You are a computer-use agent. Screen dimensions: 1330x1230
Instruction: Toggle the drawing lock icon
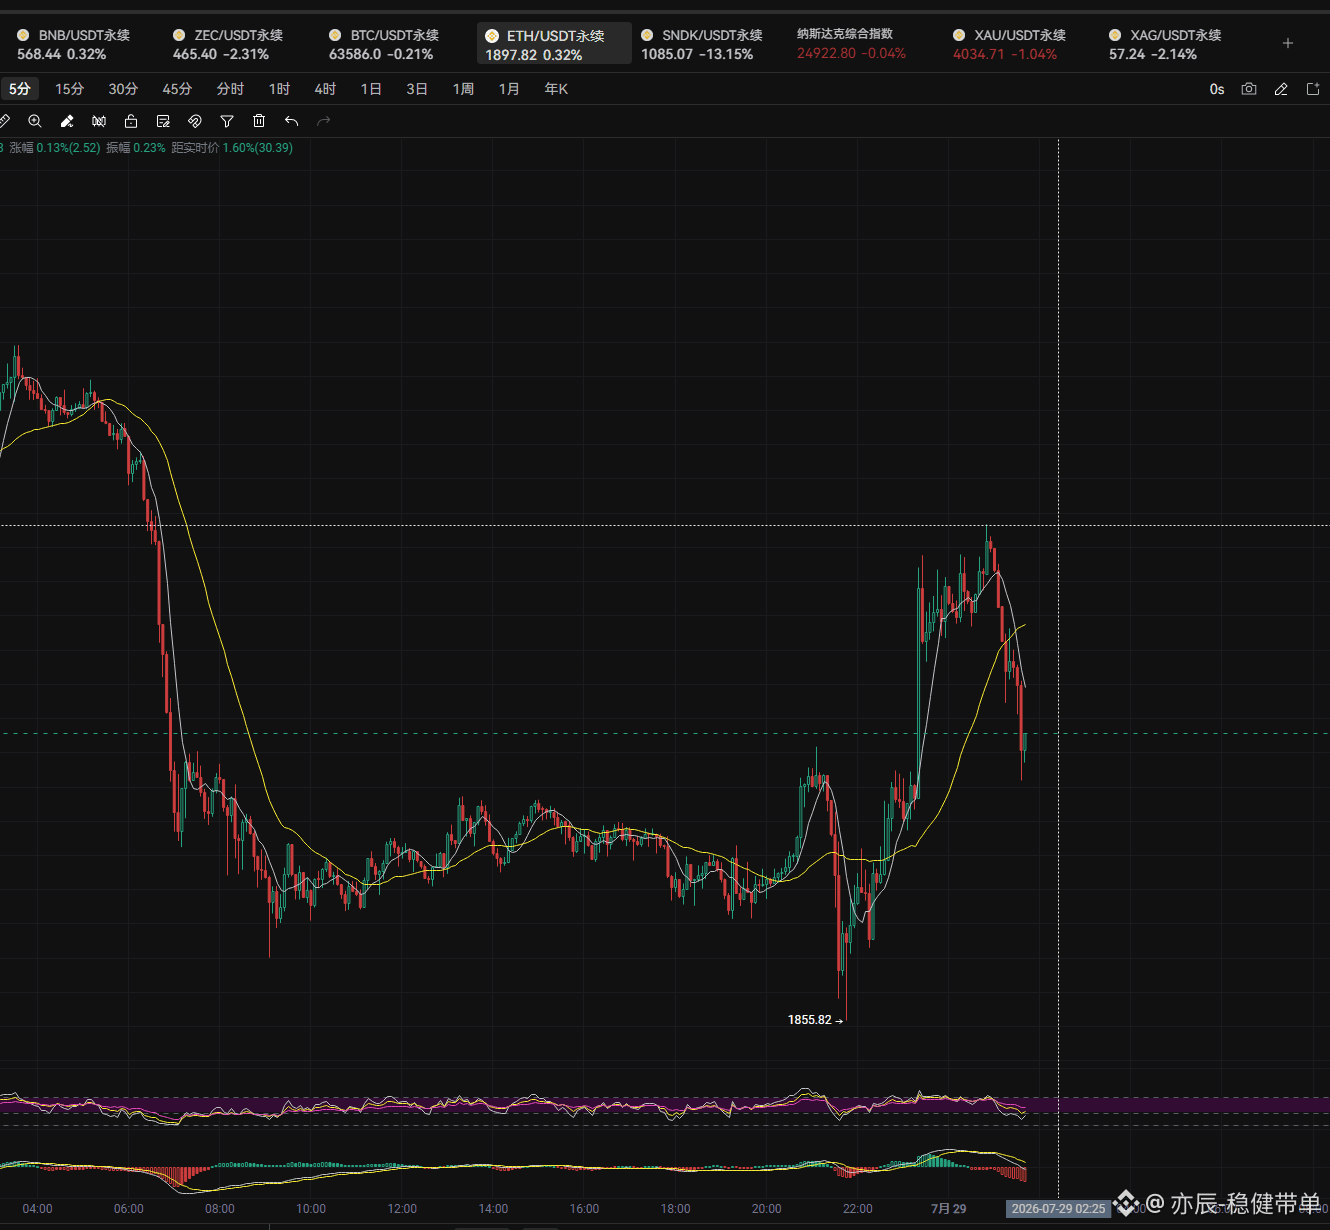coord(131,121)
